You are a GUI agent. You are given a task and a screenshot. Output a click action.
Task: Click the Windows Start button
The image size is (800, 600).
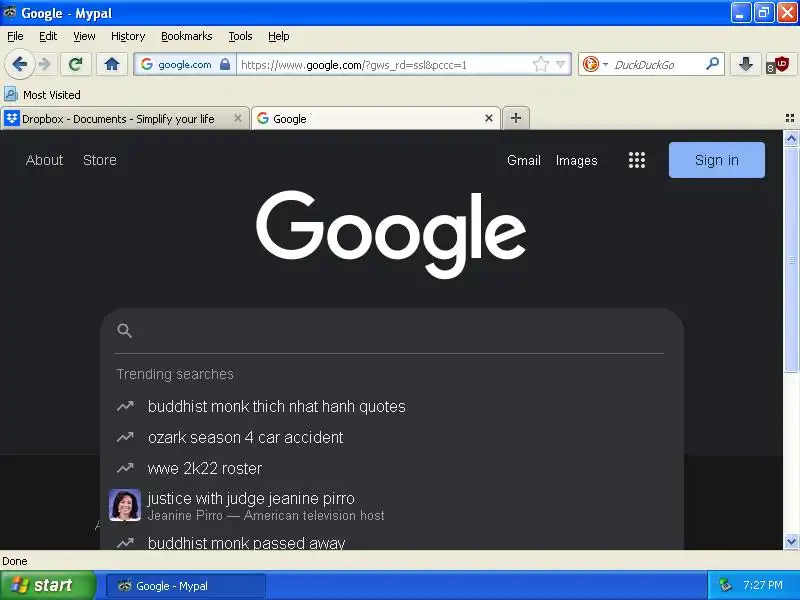[47, 585]
